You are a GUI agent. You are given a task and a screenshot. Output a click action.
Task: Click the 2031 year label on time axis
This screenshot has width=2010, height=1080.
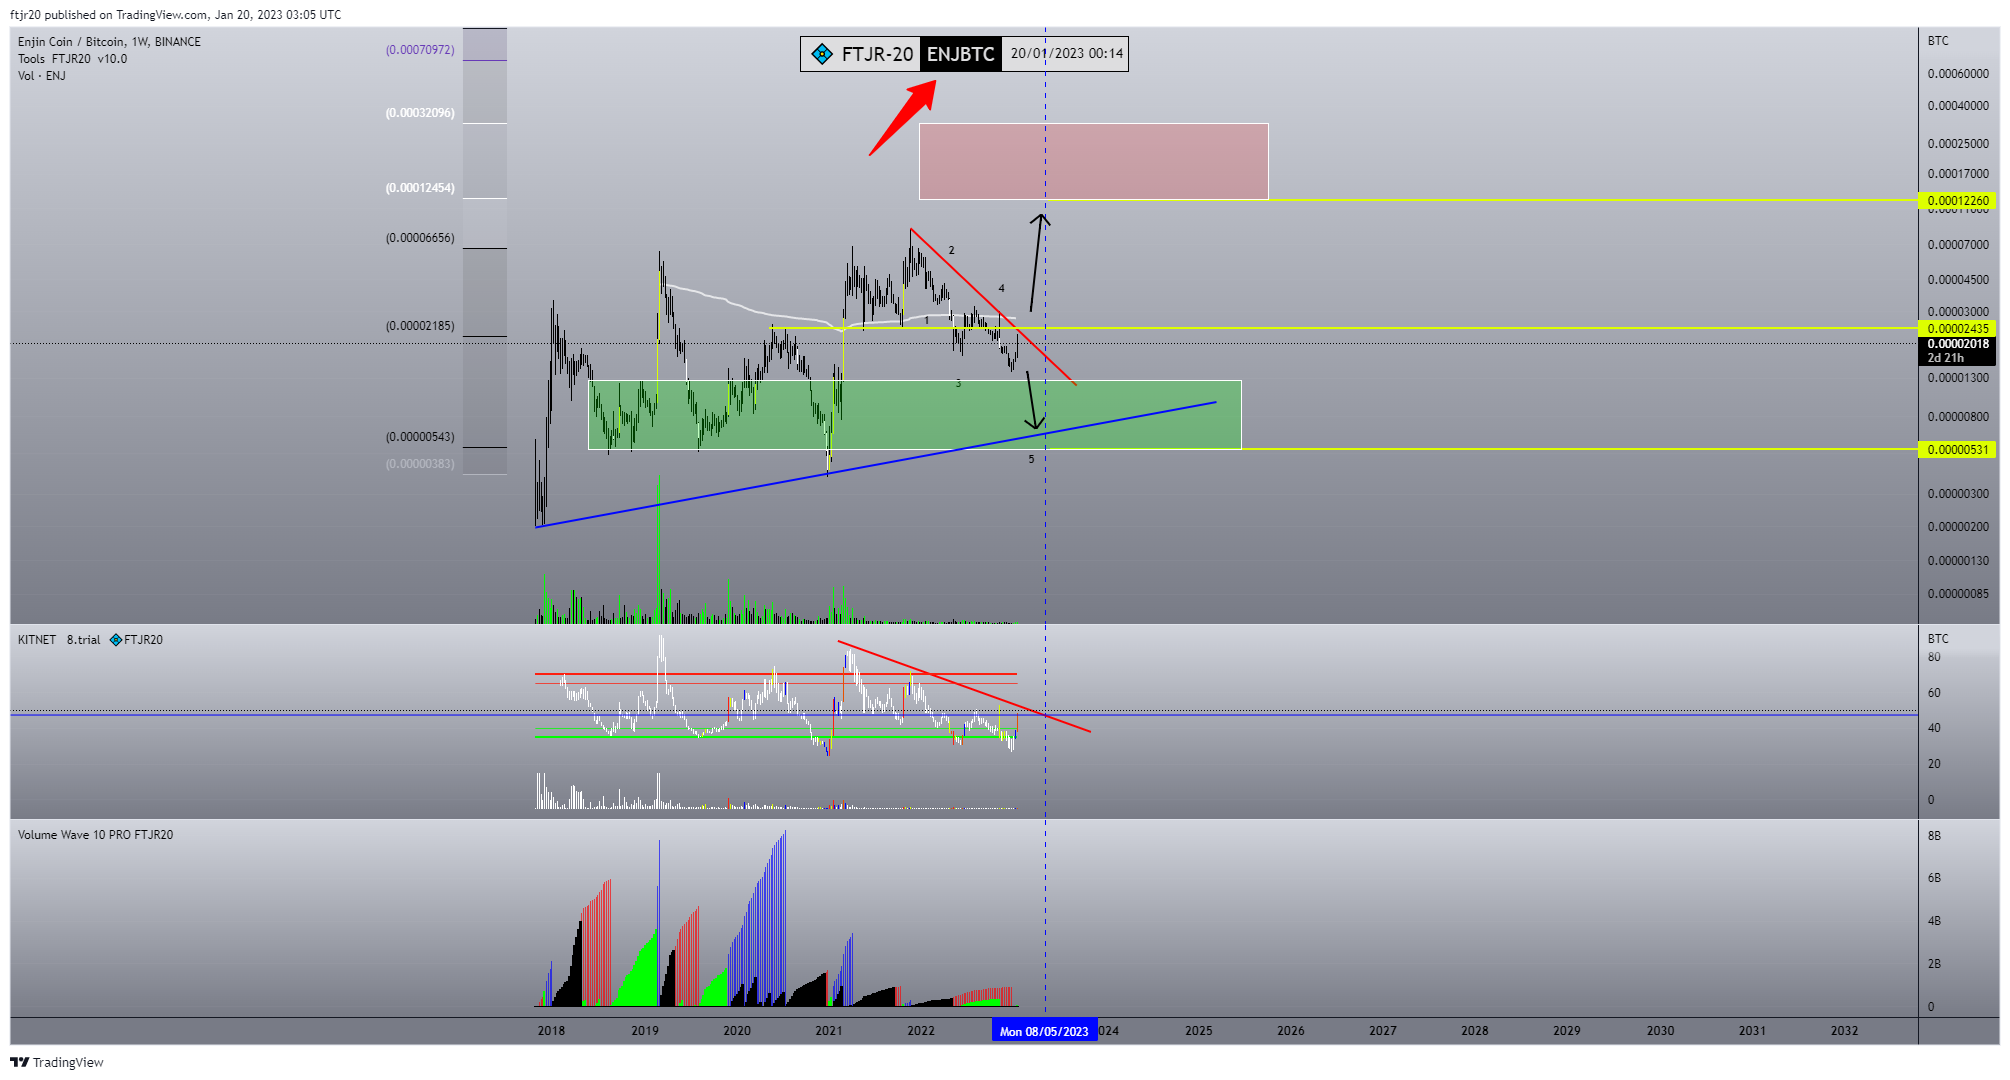click(1752, 1031)
